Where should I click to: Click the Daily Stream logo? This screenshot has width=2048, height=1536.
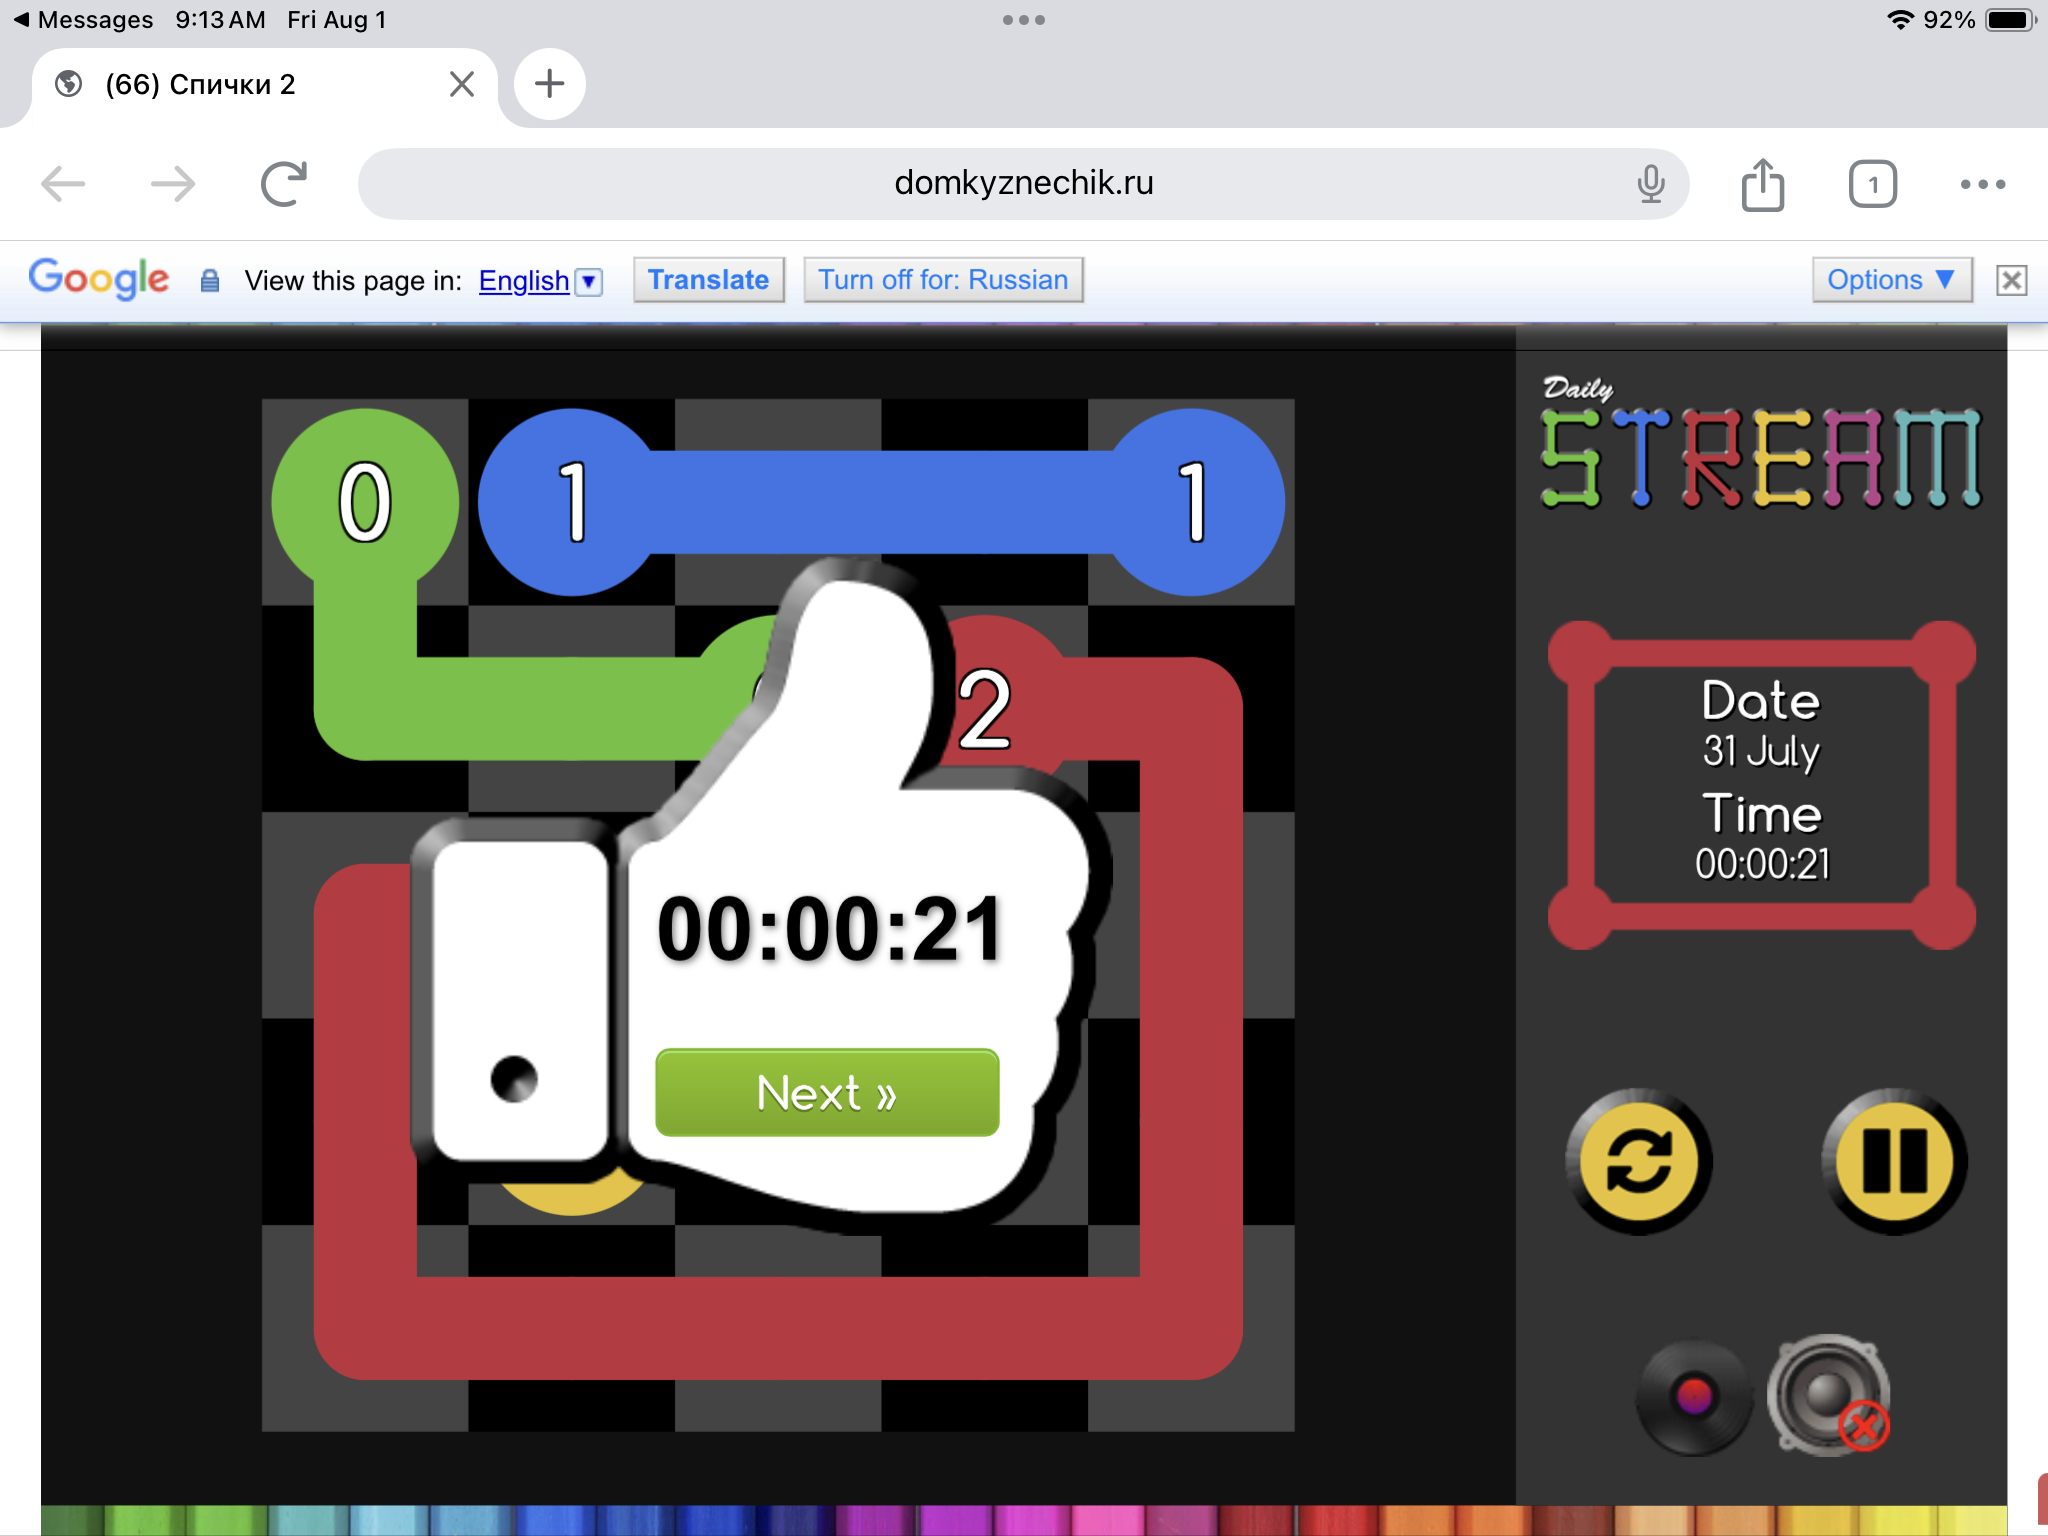pyautogui.click(x=1760, y=444)
